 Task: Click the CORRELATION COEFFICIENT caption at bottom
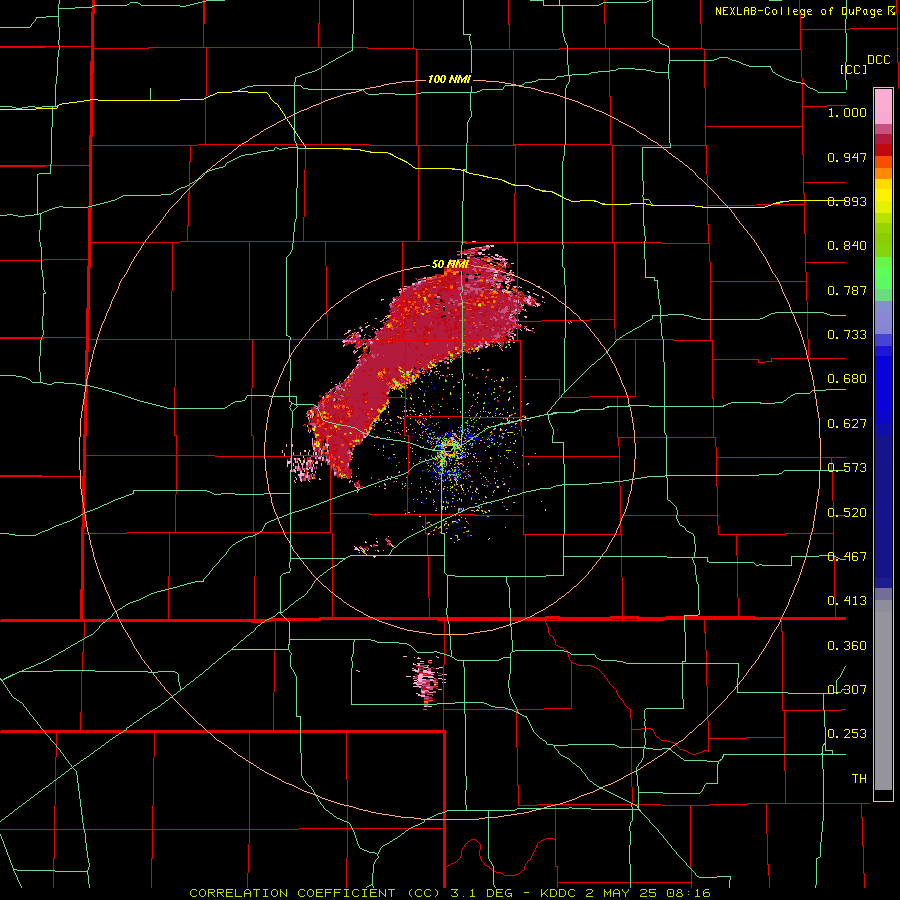tap(450, 893)
